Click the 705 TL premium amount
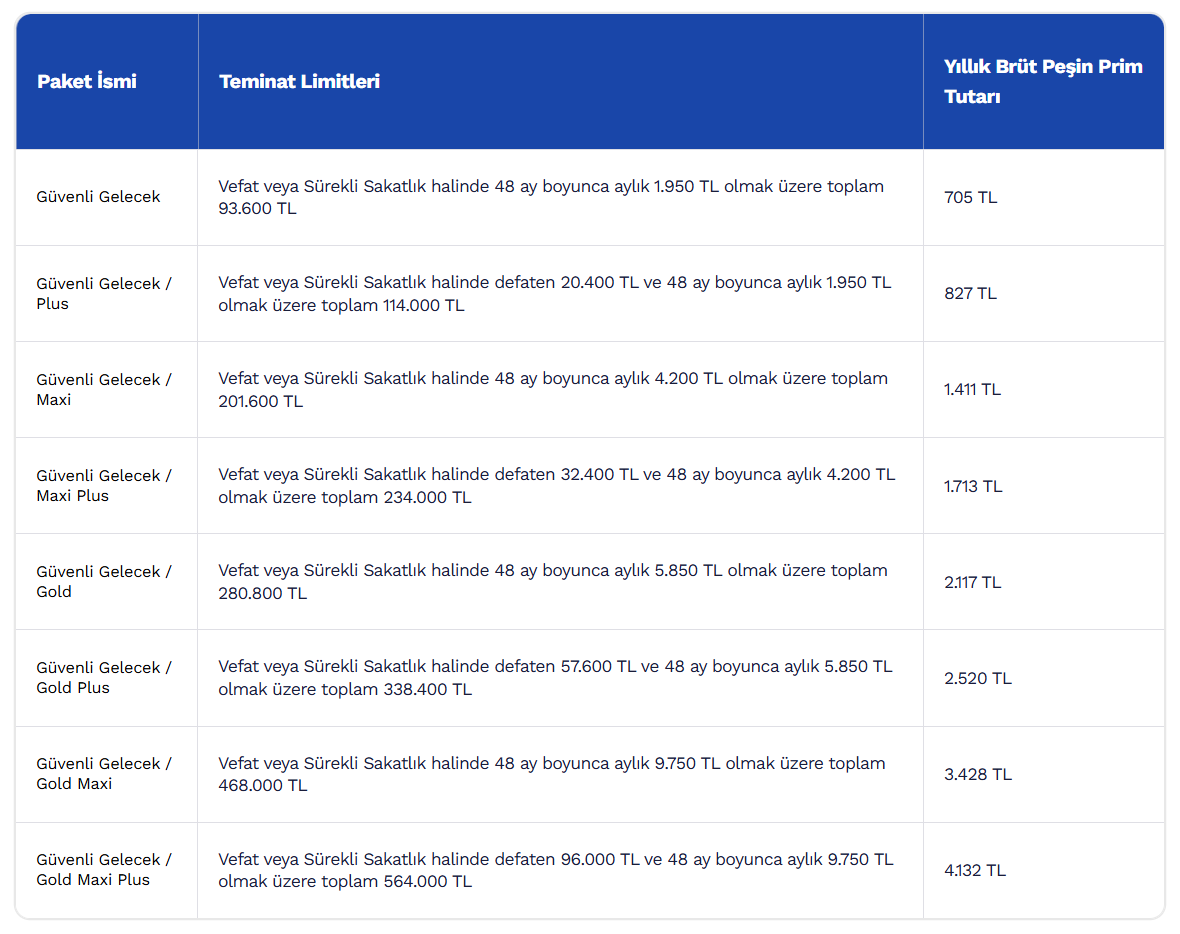Viewport: 1180px width, 934px height. 970,198
